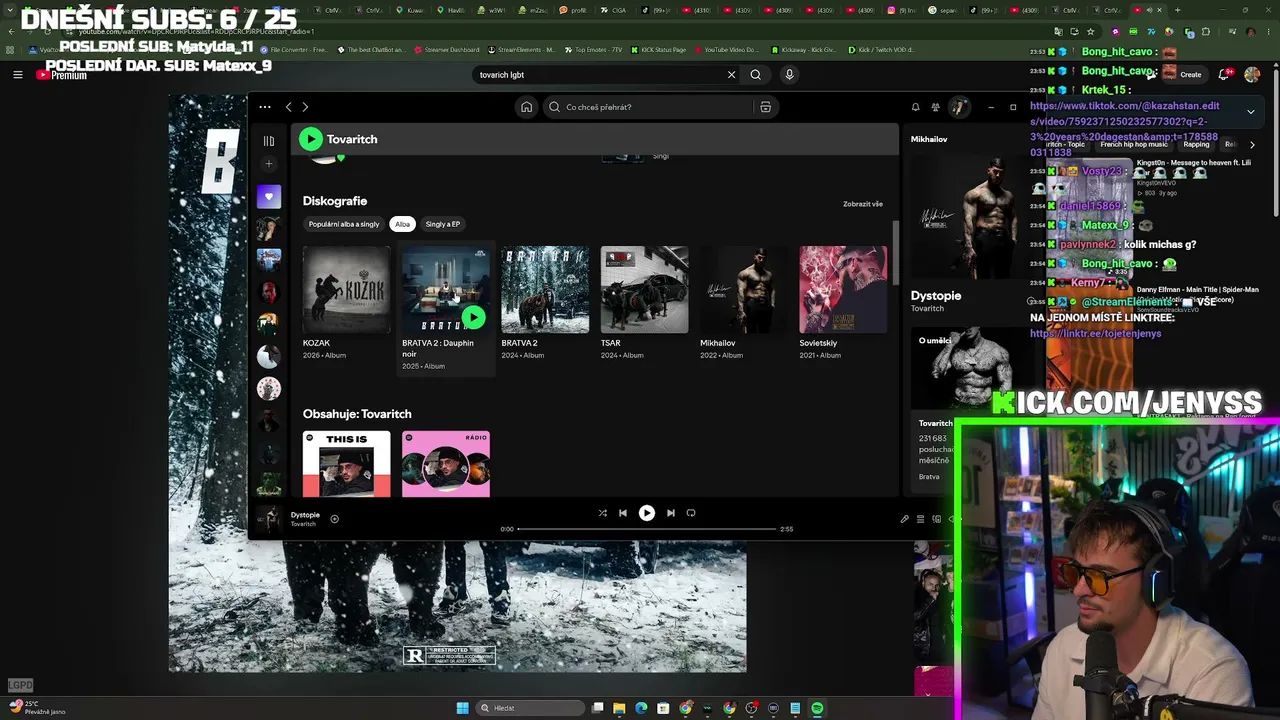This screenshot has width=1280, height=720.
Task: Go back in Spotify navigation
Action: point(289,107)
